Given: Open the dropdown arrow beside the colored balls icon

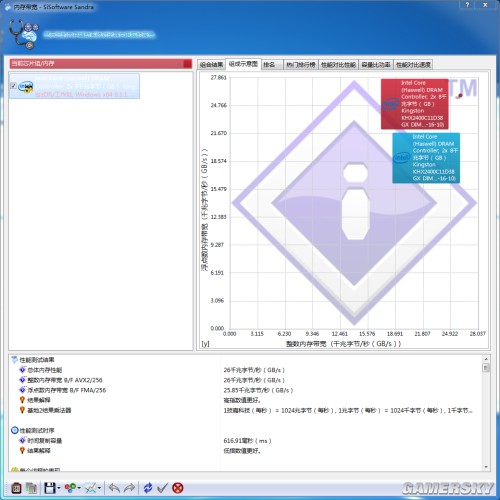Looking at the screenshot, I should 79,488.
